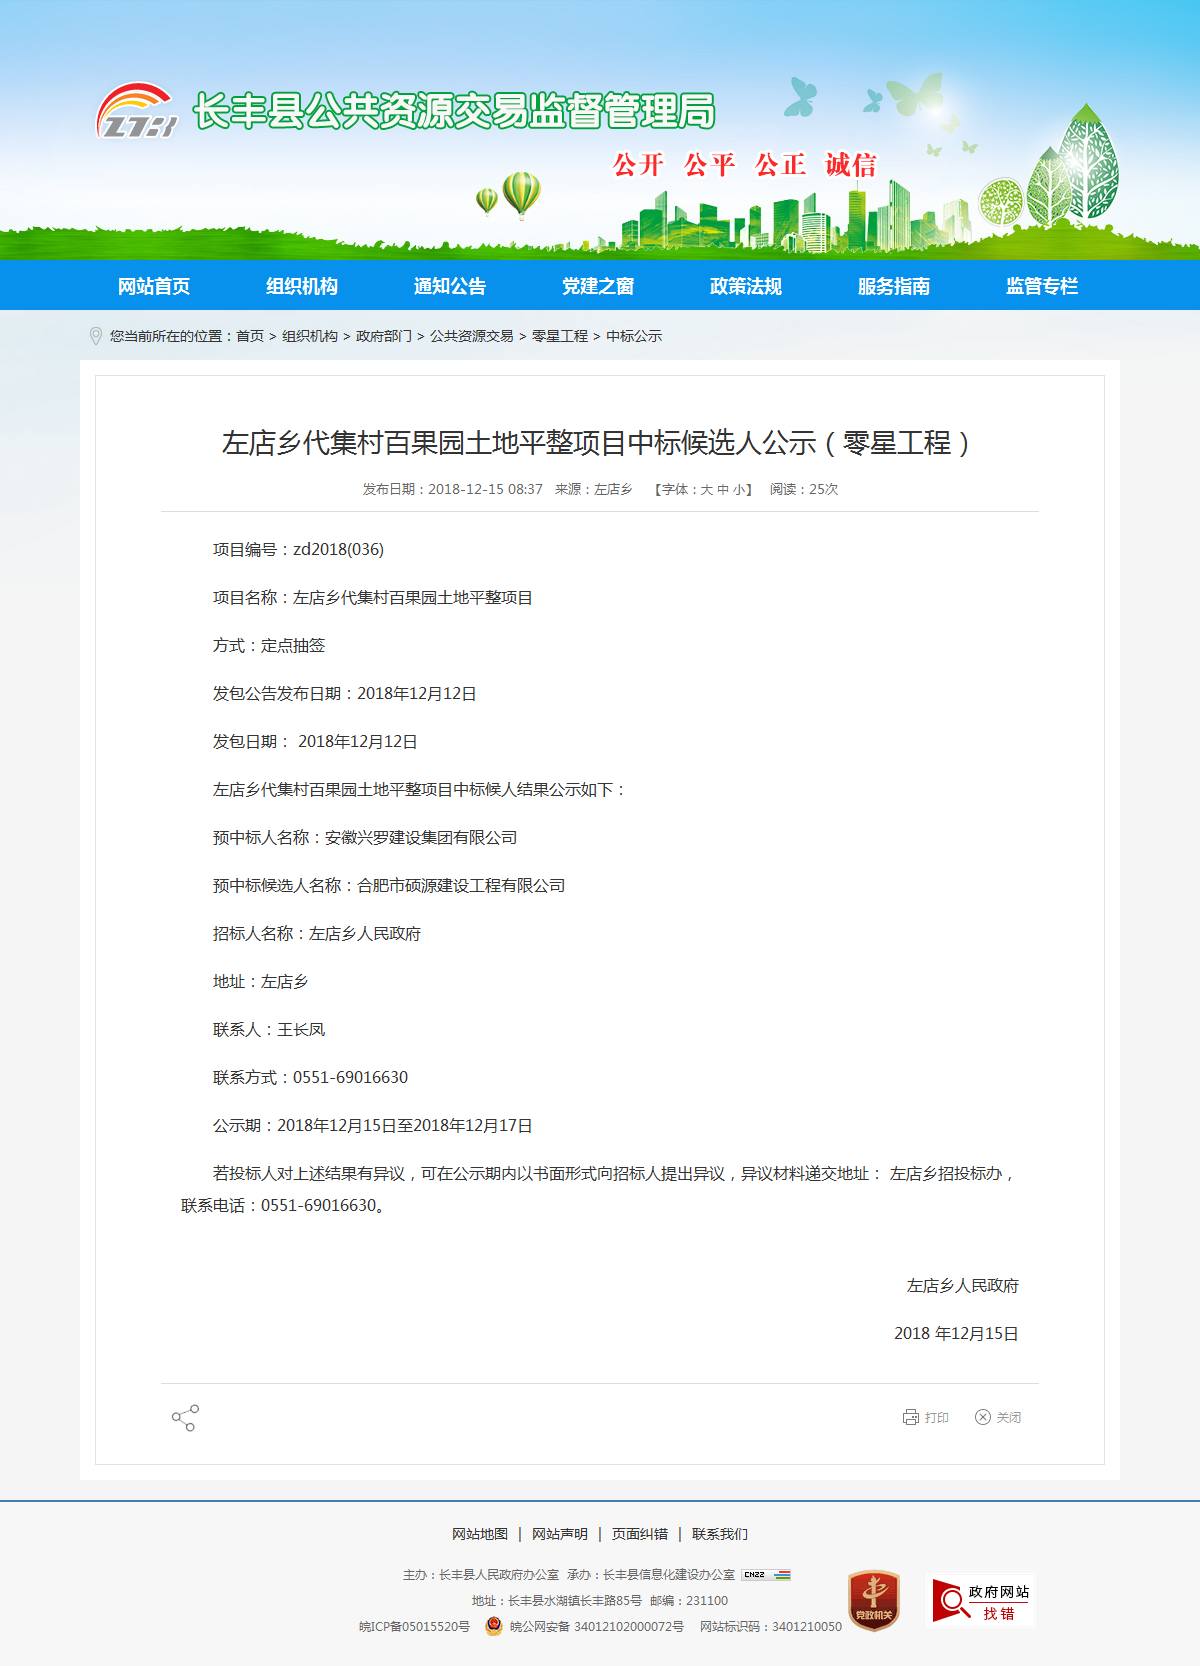The width and height of the screenshot is (1200, 1666).
Task: Click the ZTB rainbow logo icon
Action: coord(137,111)
